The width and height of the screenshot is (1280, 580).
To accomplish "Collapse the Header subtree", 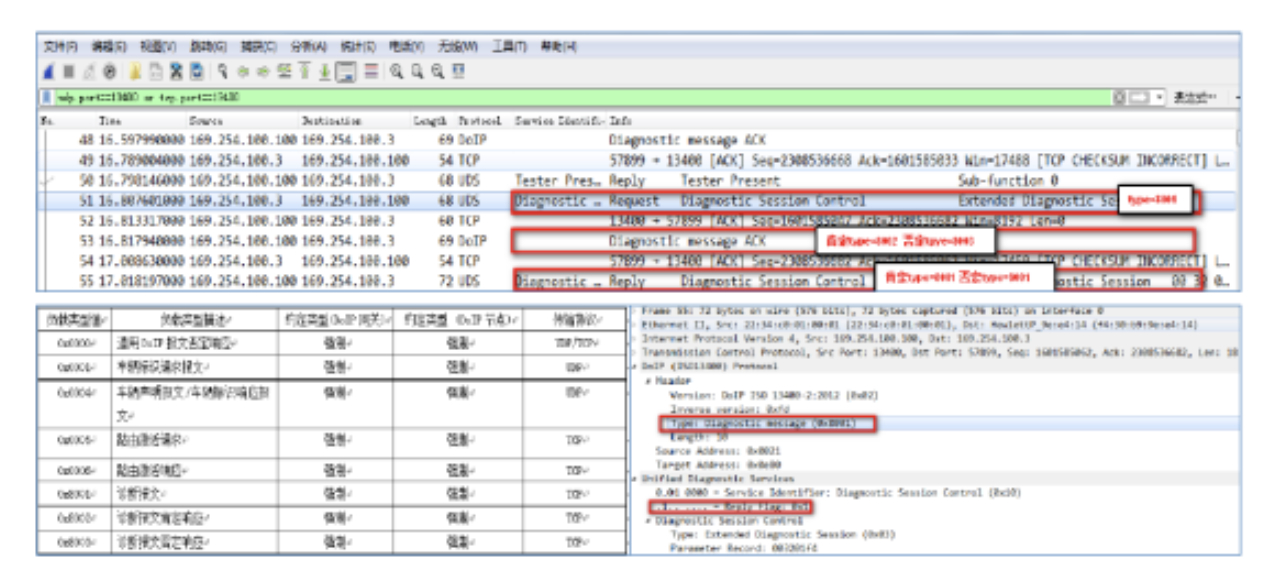I will (x=648, y=382).
